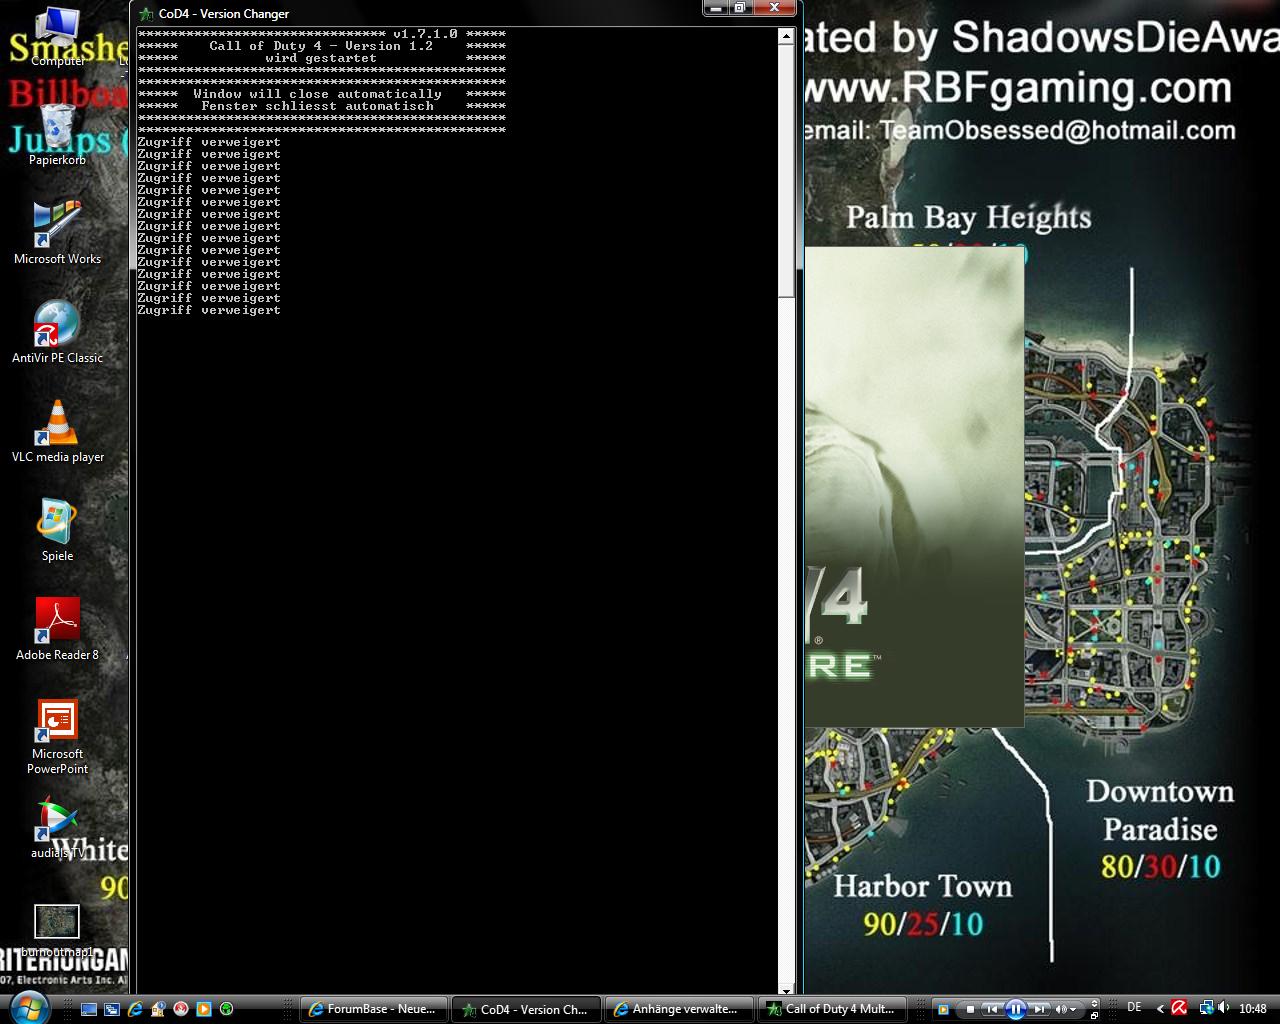This screenshot has height=1024, width=1280.
Task: Click the Call of Duty 4 splash image
Action: point(914,487)
